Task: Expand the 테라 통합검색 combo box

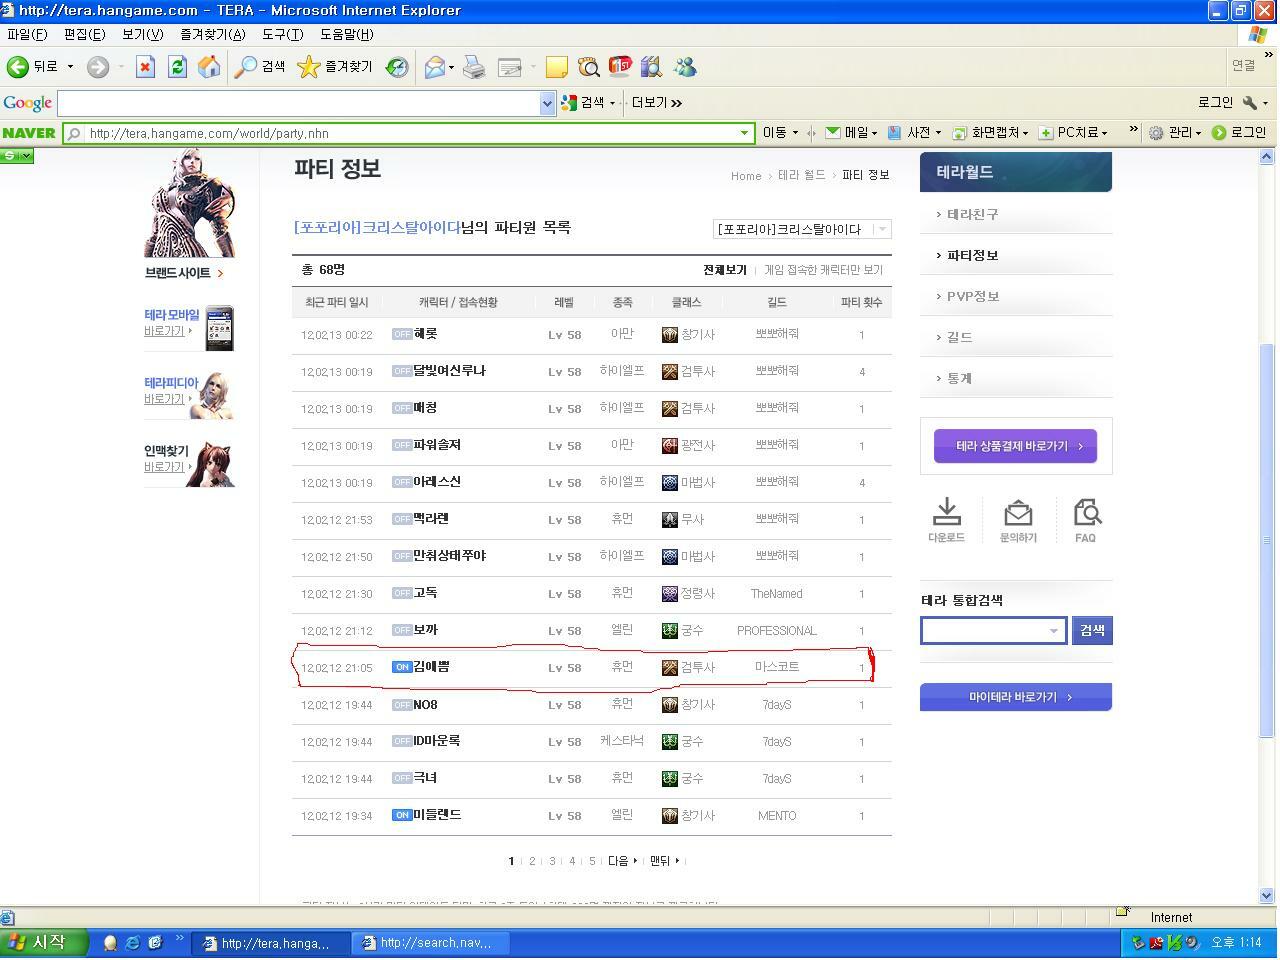Action: (1053, 631)
